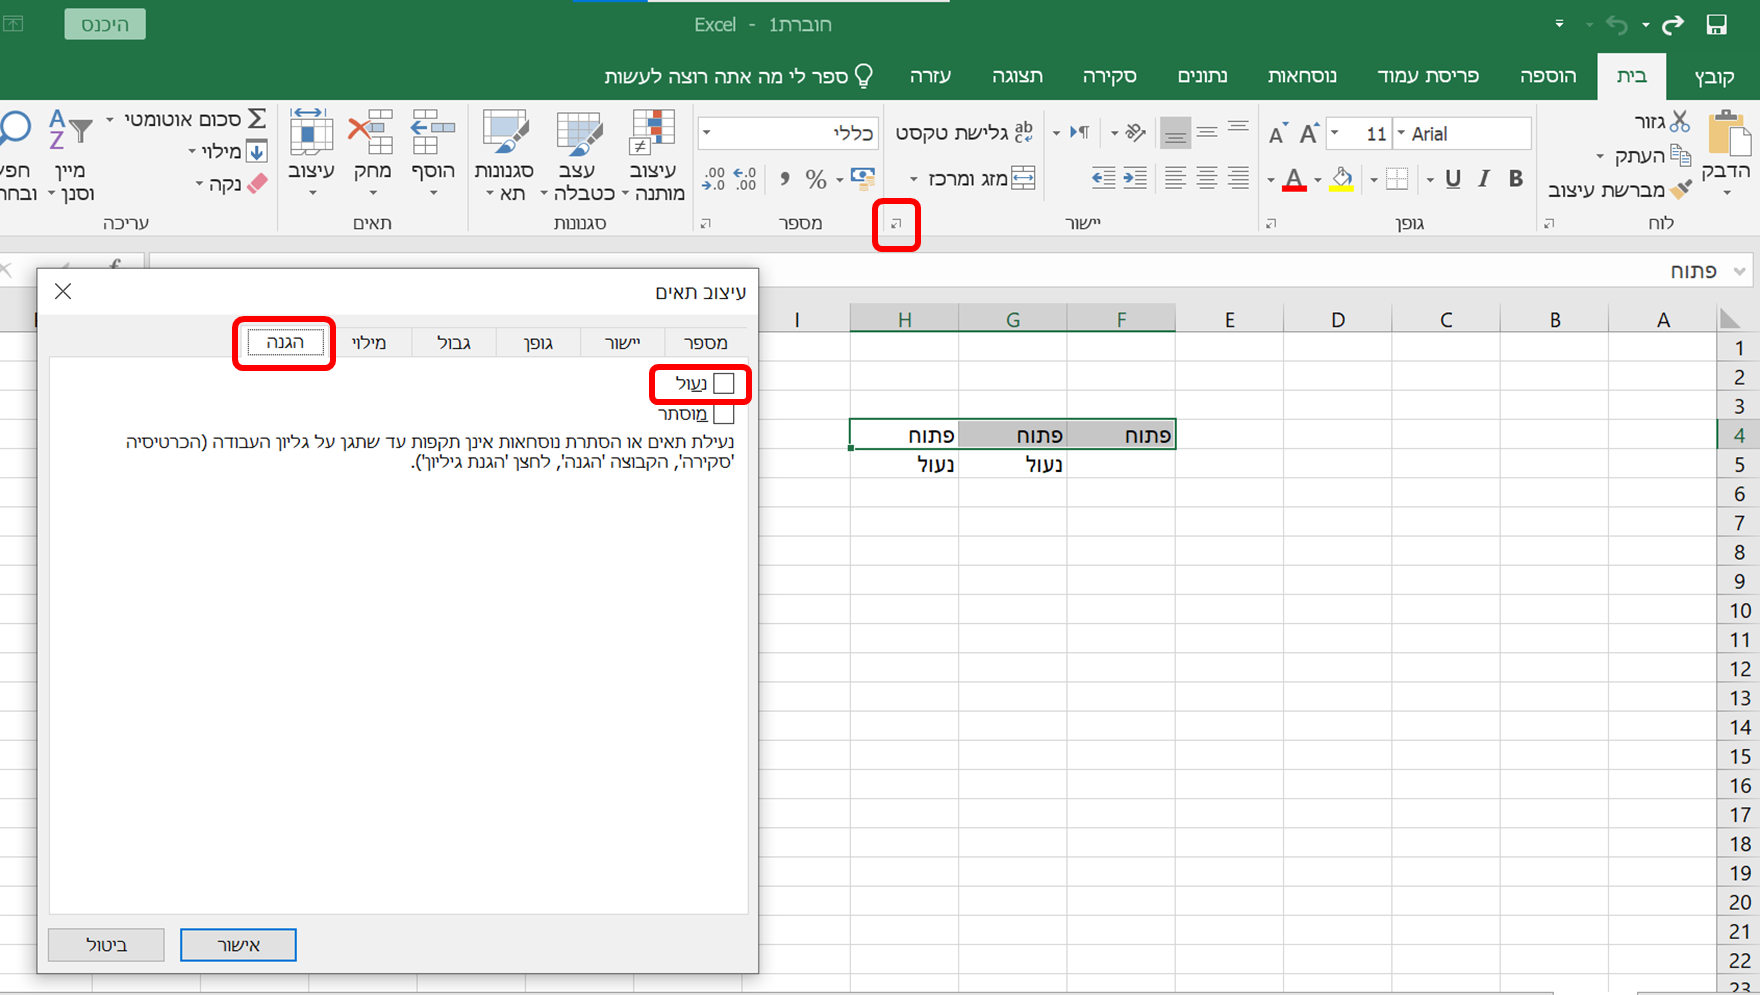This screenshot has width=1760, height=995.
Task: Click the yellow fill color bucket
Action: [1341, 179]
